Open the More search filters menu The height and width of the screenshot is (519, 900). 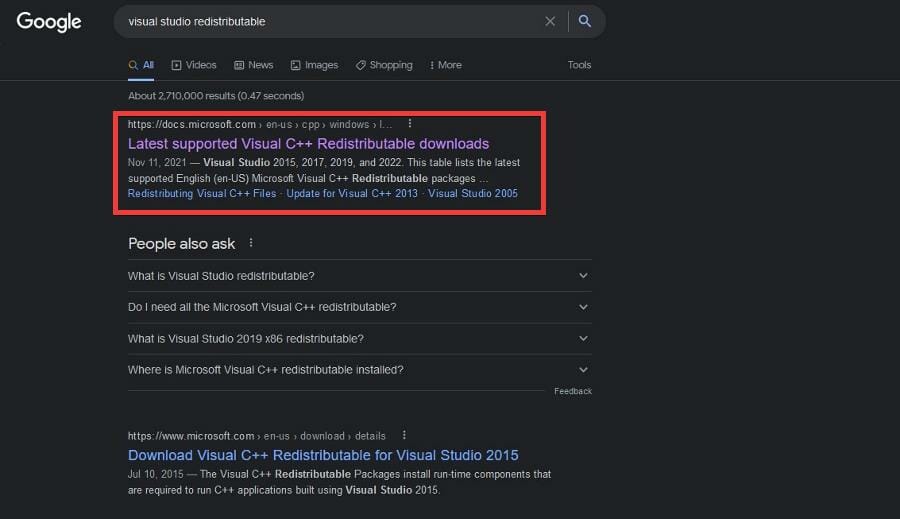[446, 65]
